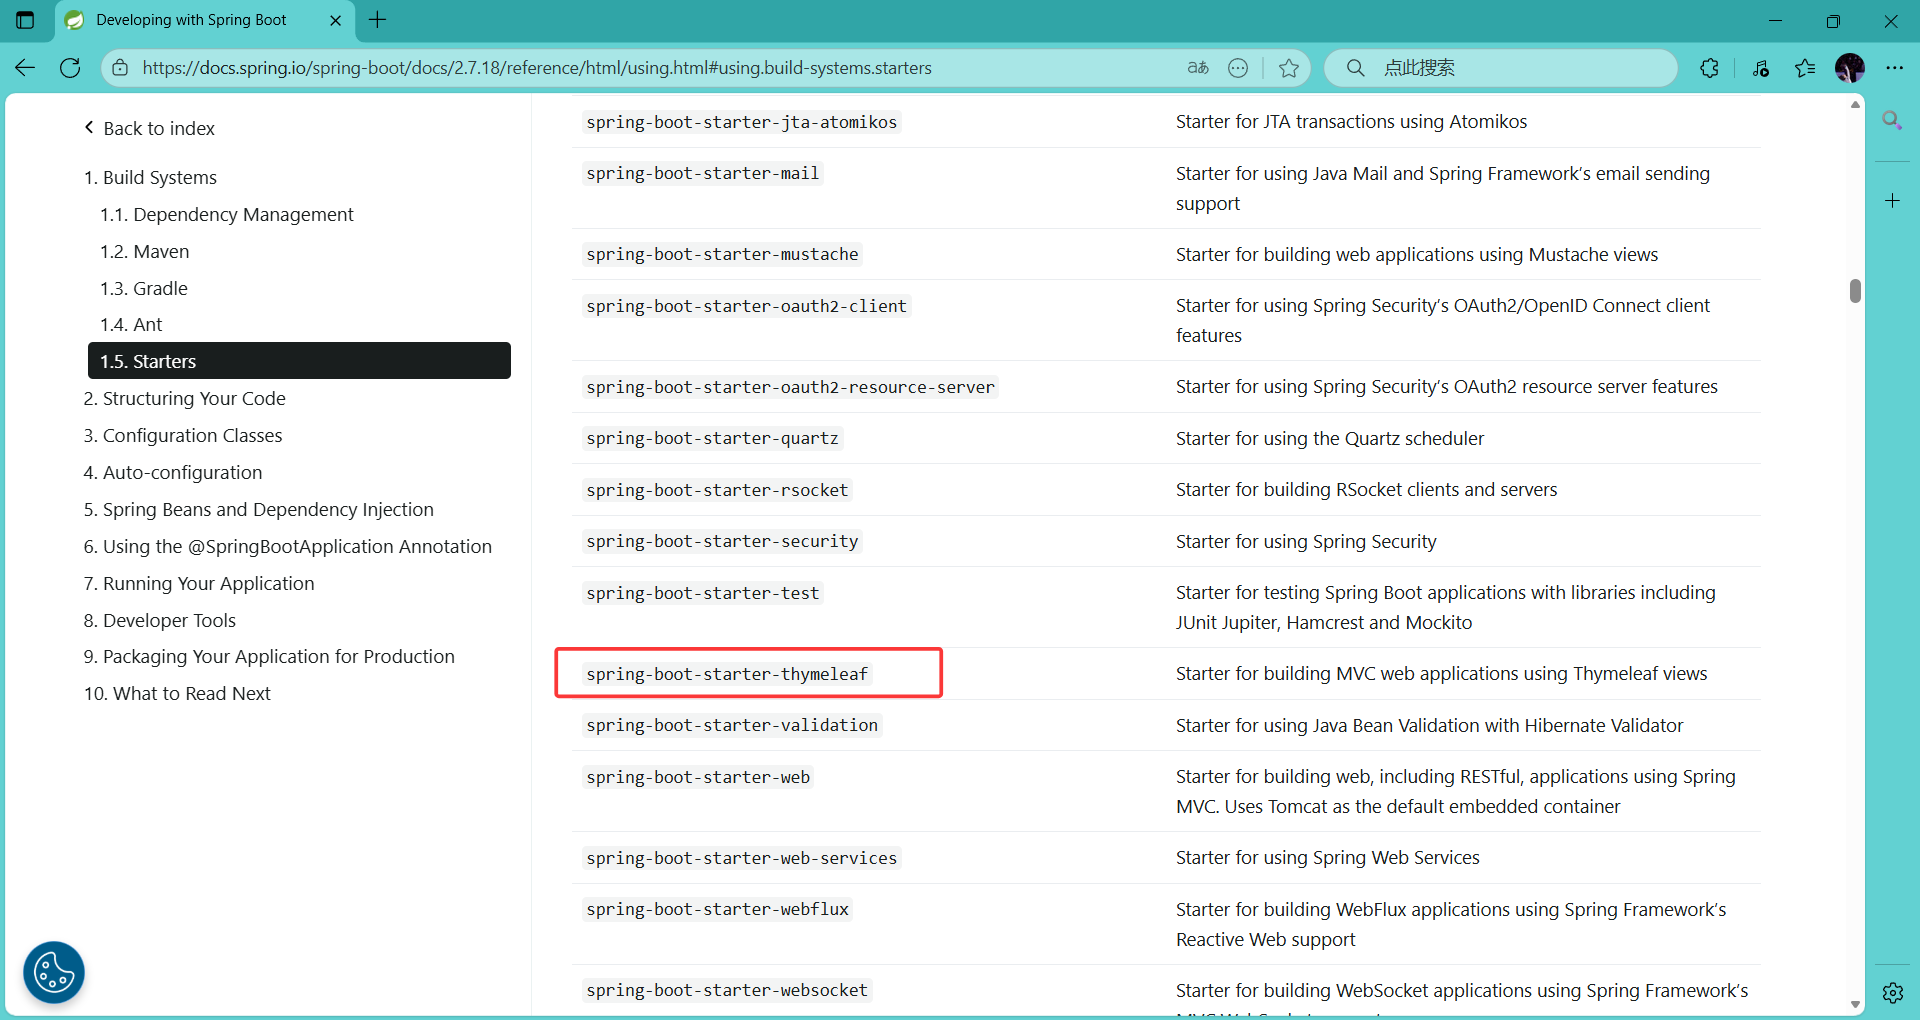Open cookie preferences button

pos(54,972)
